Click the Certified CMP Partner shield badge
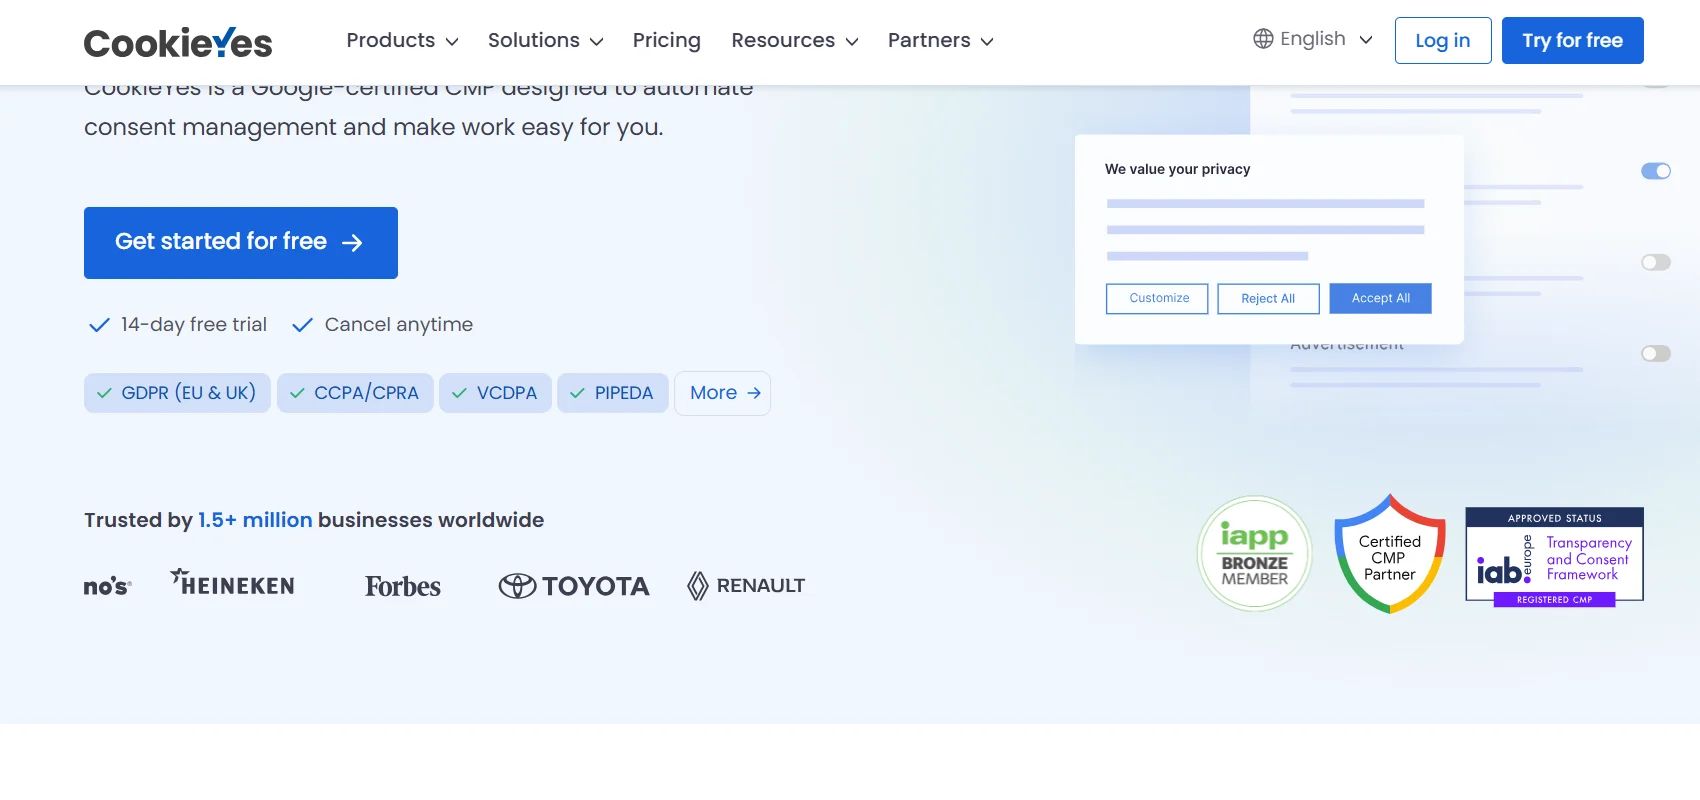1700x800 pixels. pyautogui.click(x=1390, y=554)
